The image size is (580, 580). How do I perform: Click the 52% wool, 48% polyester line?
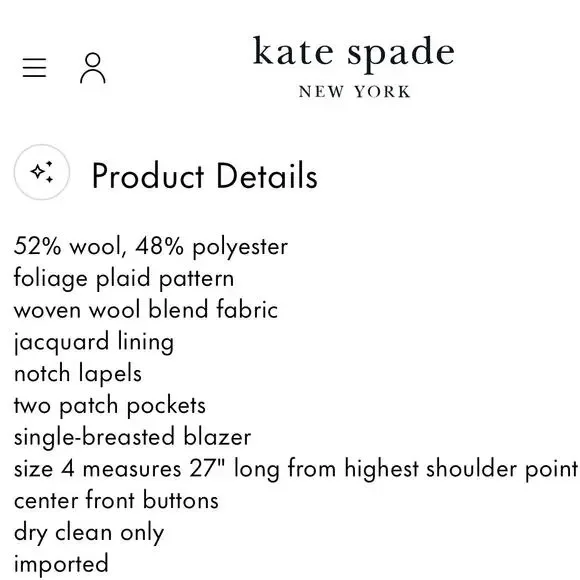(x=151, y=246)
